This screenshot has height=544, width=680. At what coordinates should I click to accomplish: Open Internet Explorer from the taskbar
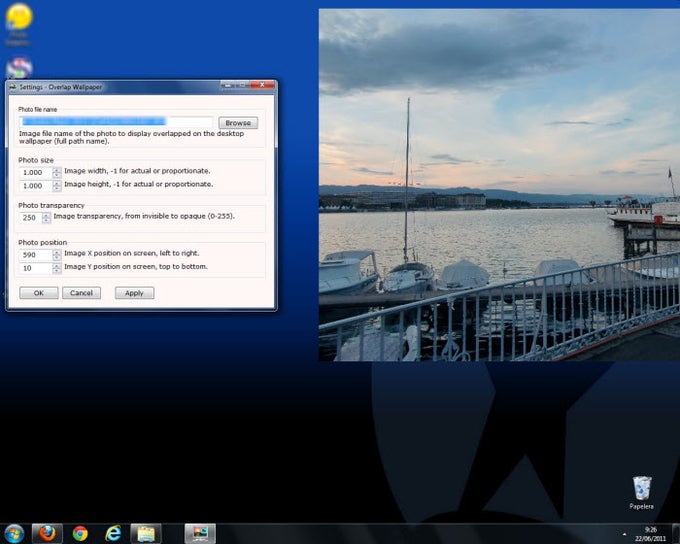[x=113, y=534]
